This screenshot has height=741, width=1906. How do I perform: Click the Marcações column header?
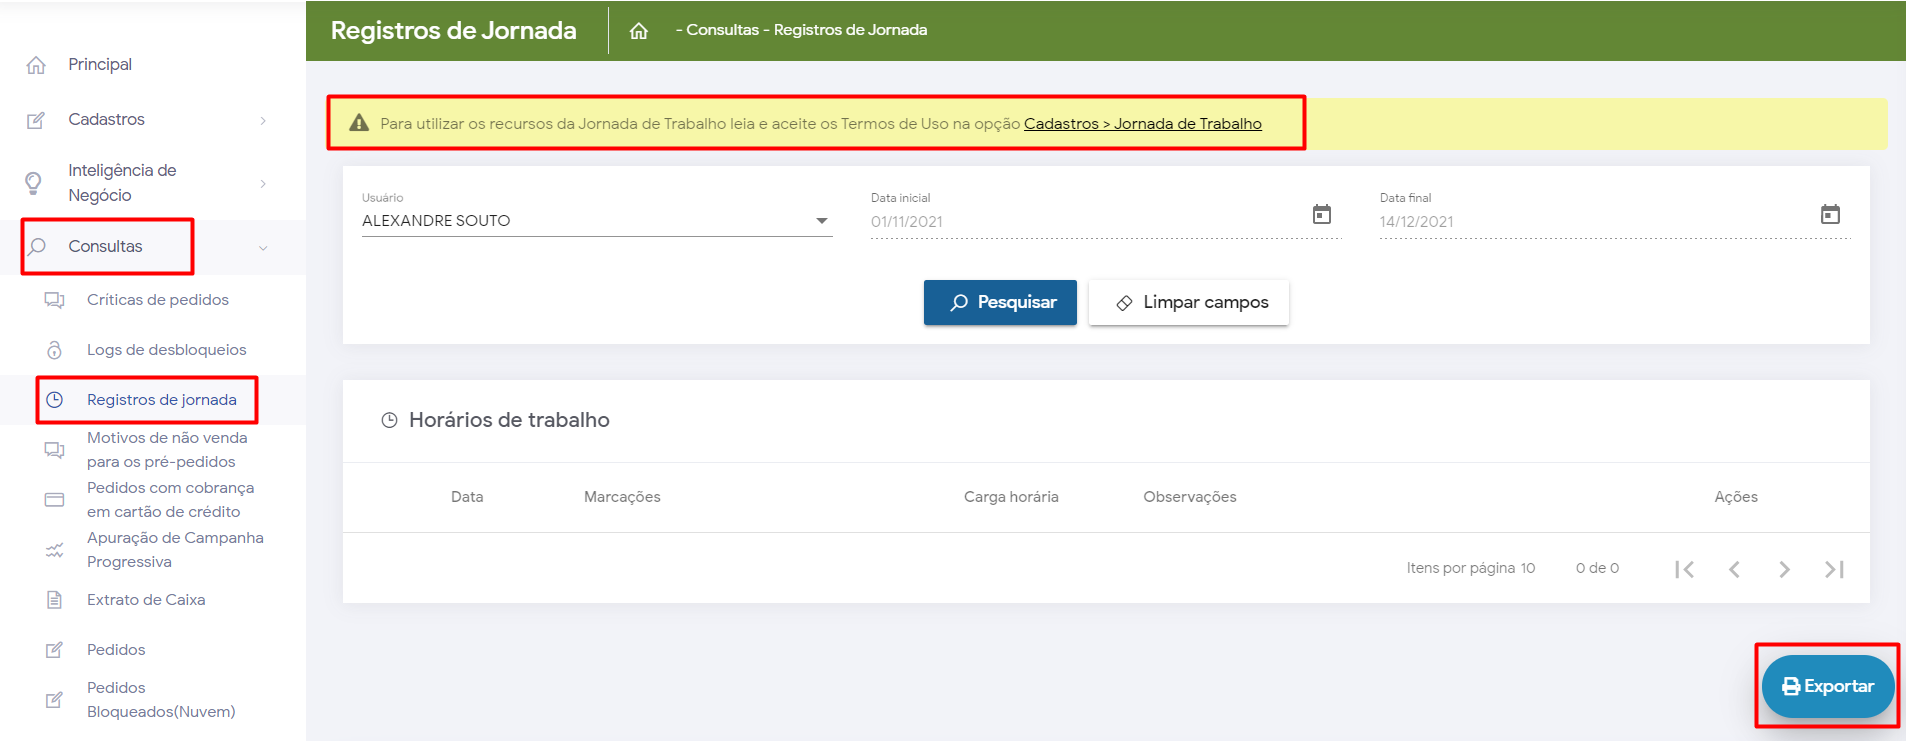pyautogui.click(x=622, y=497)
